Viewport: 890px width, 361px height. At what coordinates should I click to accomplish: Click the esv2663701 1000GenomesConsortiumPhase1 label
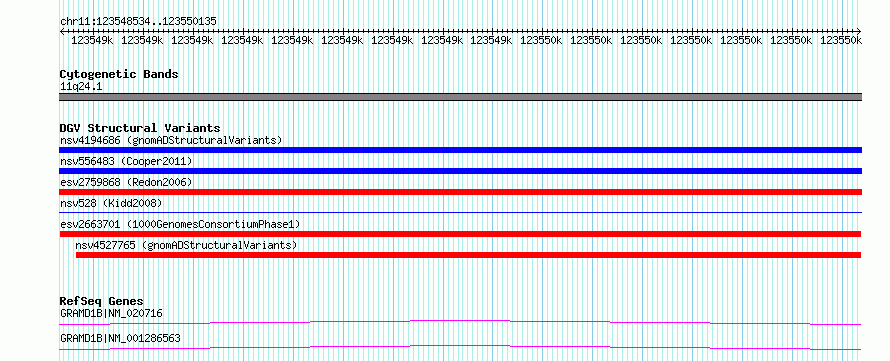point(180,224)
